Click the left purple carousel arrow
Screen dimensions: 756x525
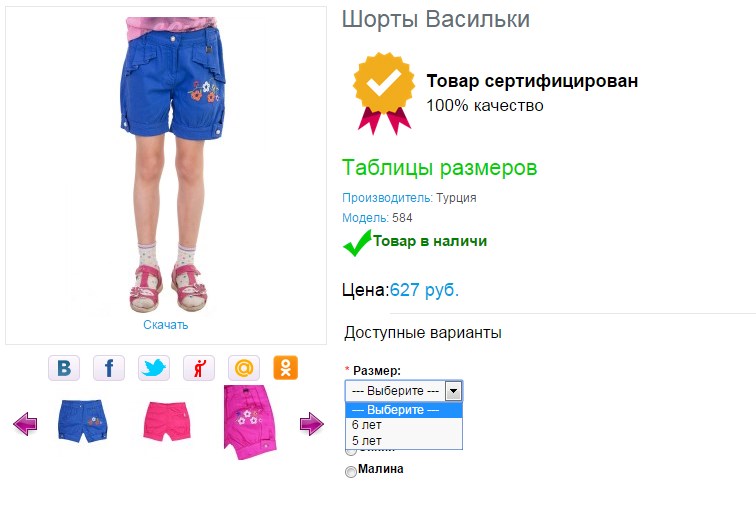pos(25,424)
